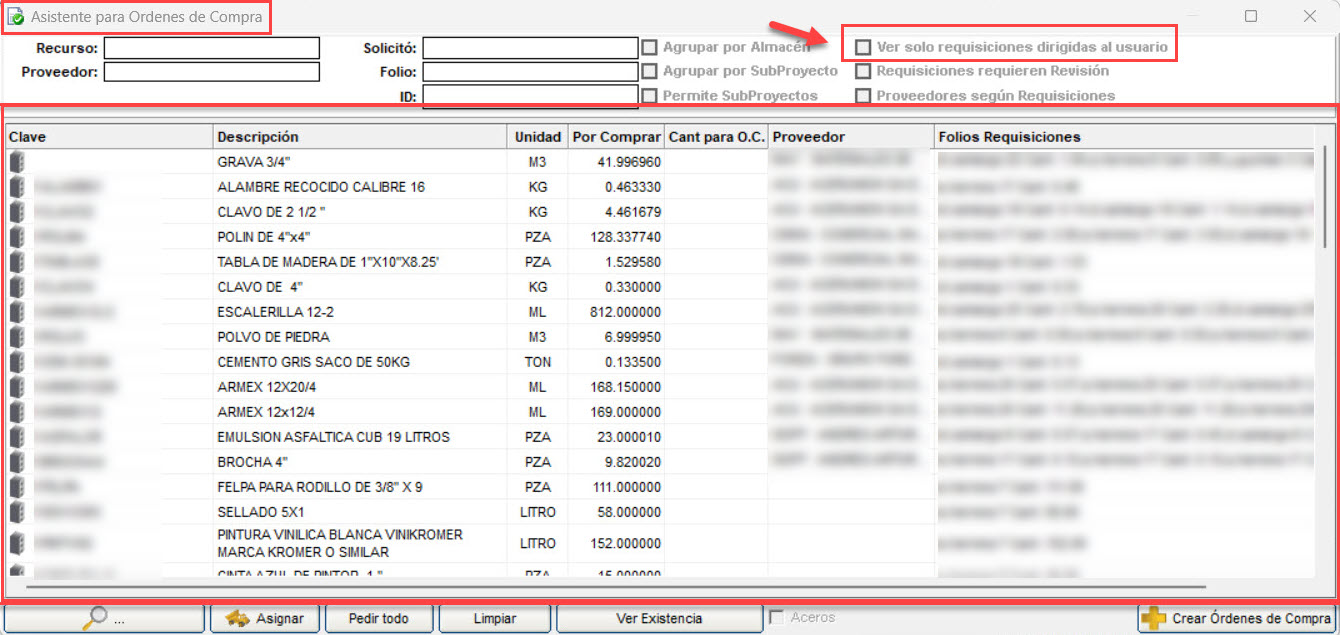Click the row icon beside POLVO DE PIEDRA
The width and height of the screenshot is (1340, 635).
[x=16, y=337]
